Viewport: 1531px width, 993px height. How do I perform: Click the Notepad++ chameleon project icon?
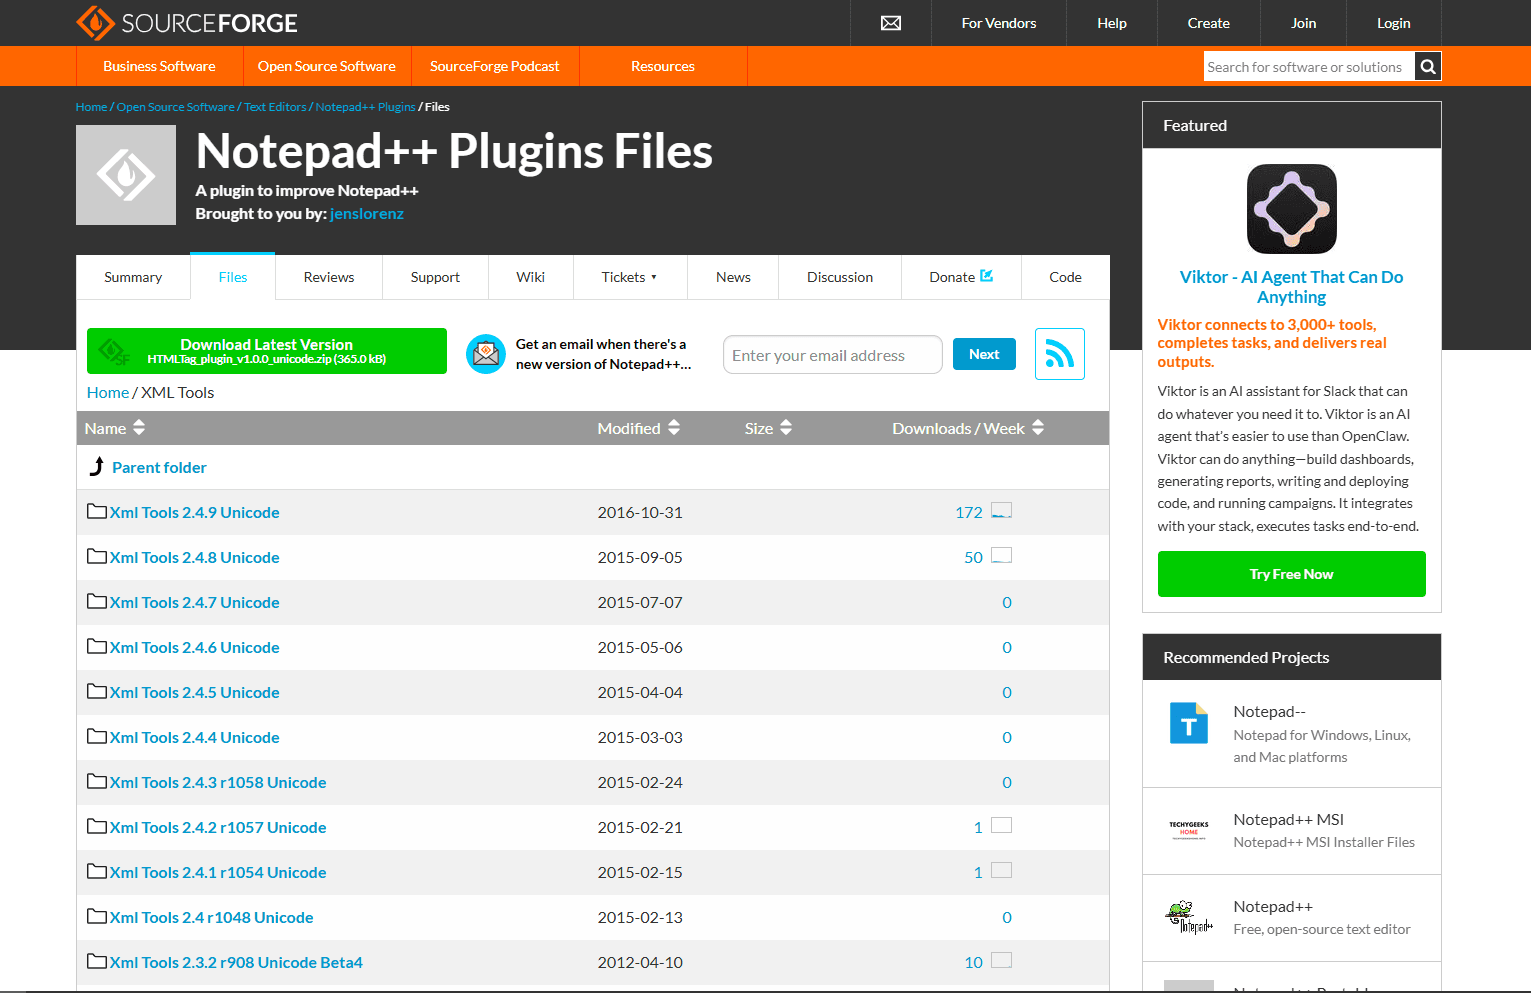pos(1189,917)
